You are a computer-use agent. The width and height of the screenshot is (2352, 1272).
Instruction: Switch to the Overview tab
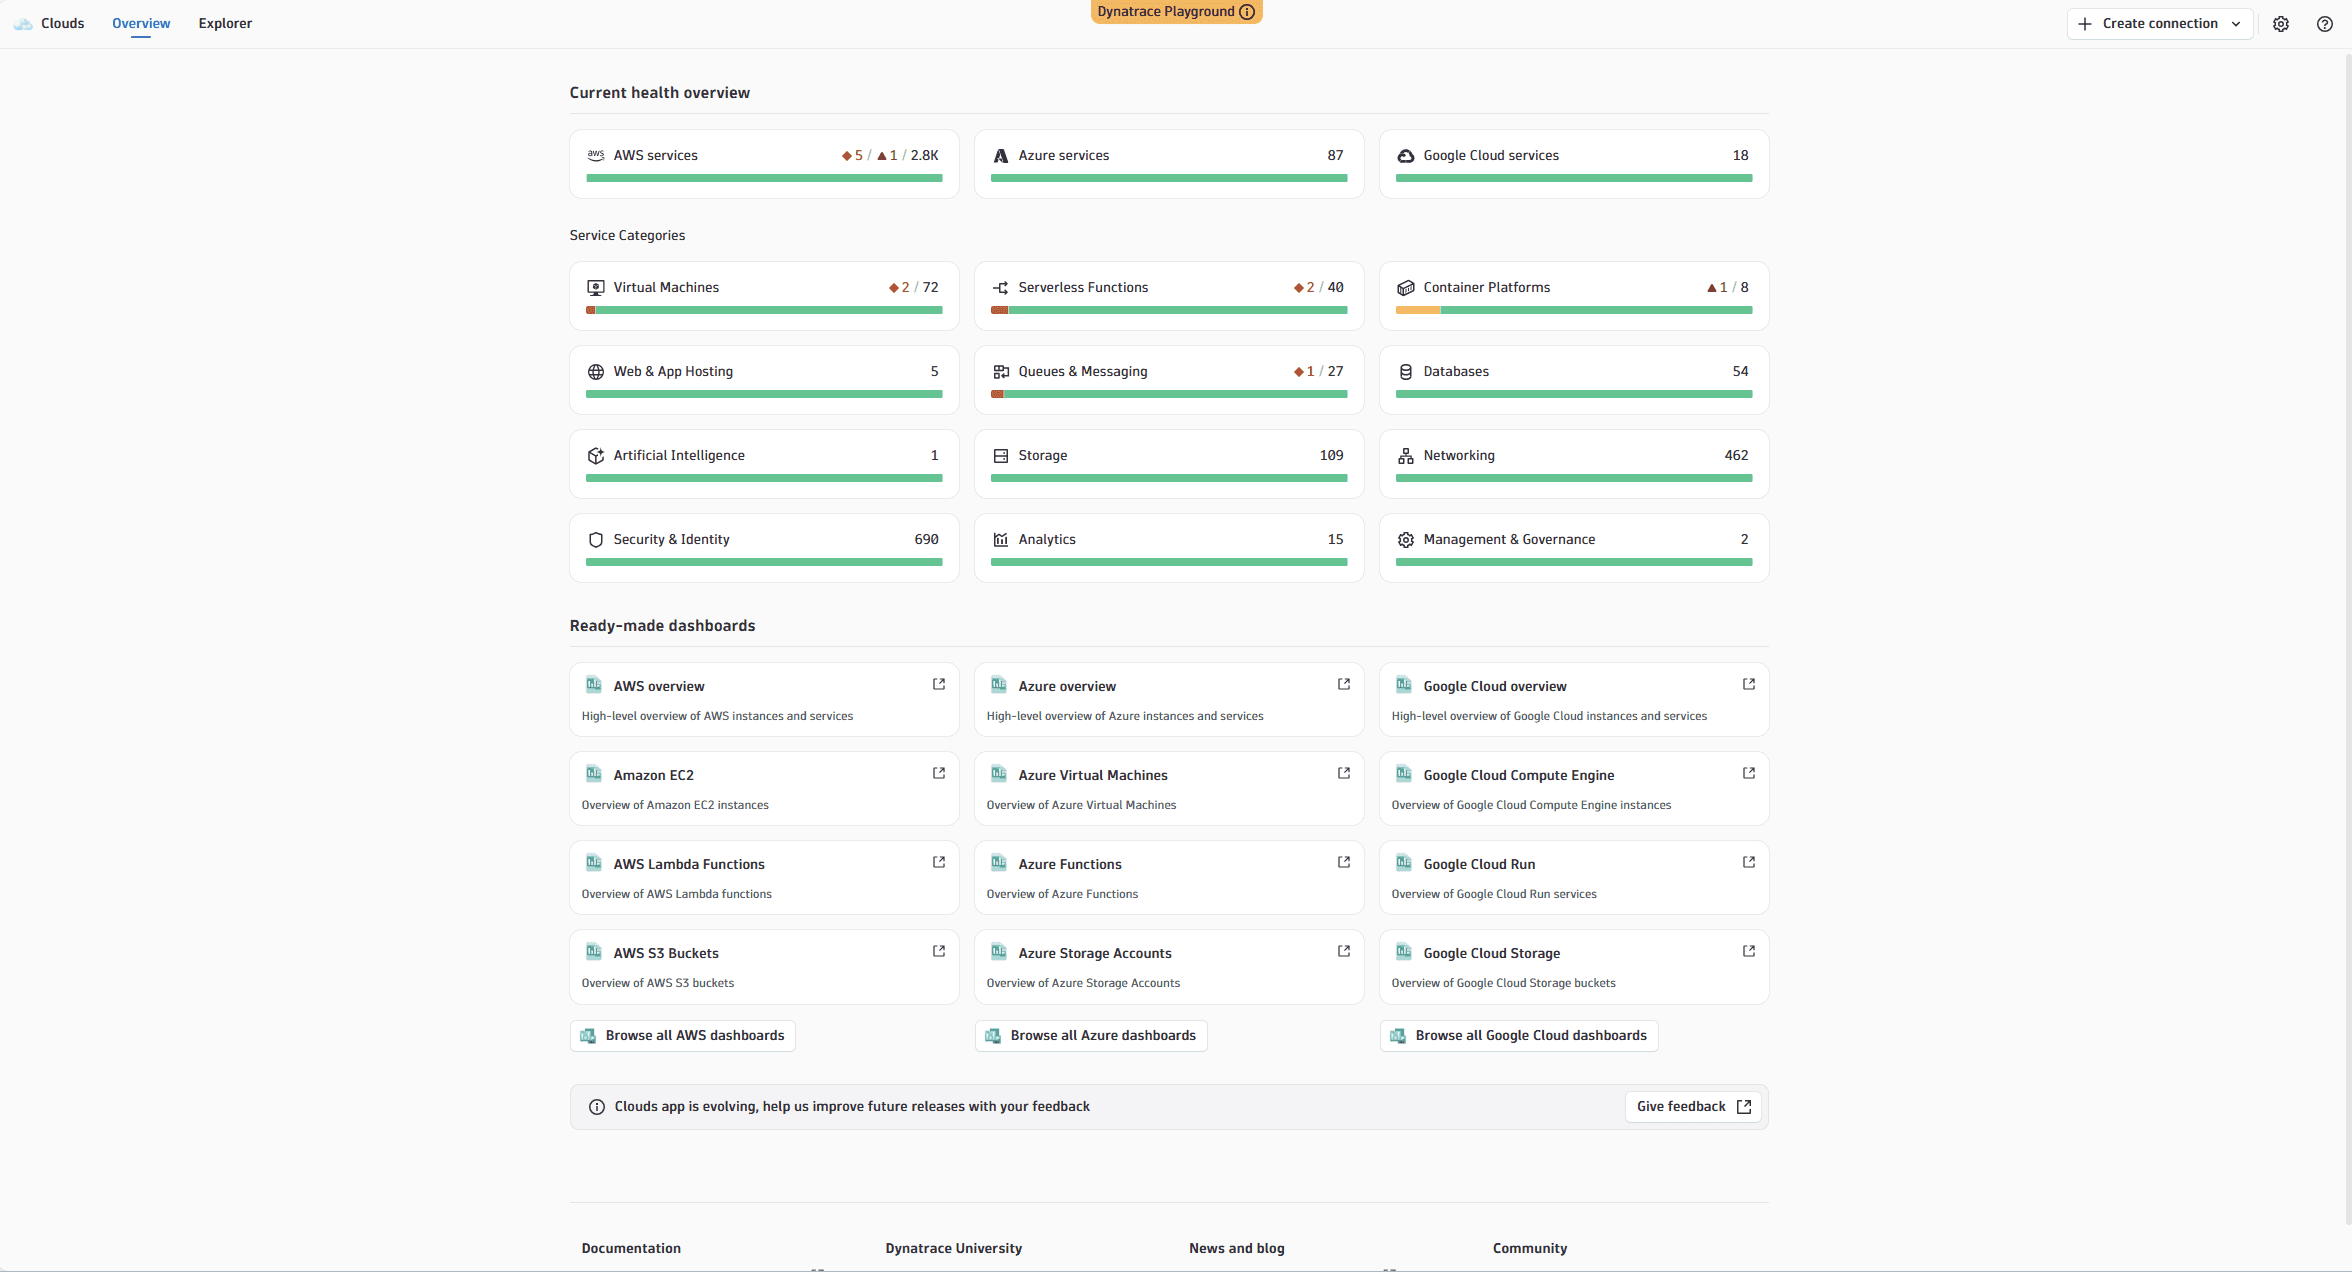[x=141, y=23]
